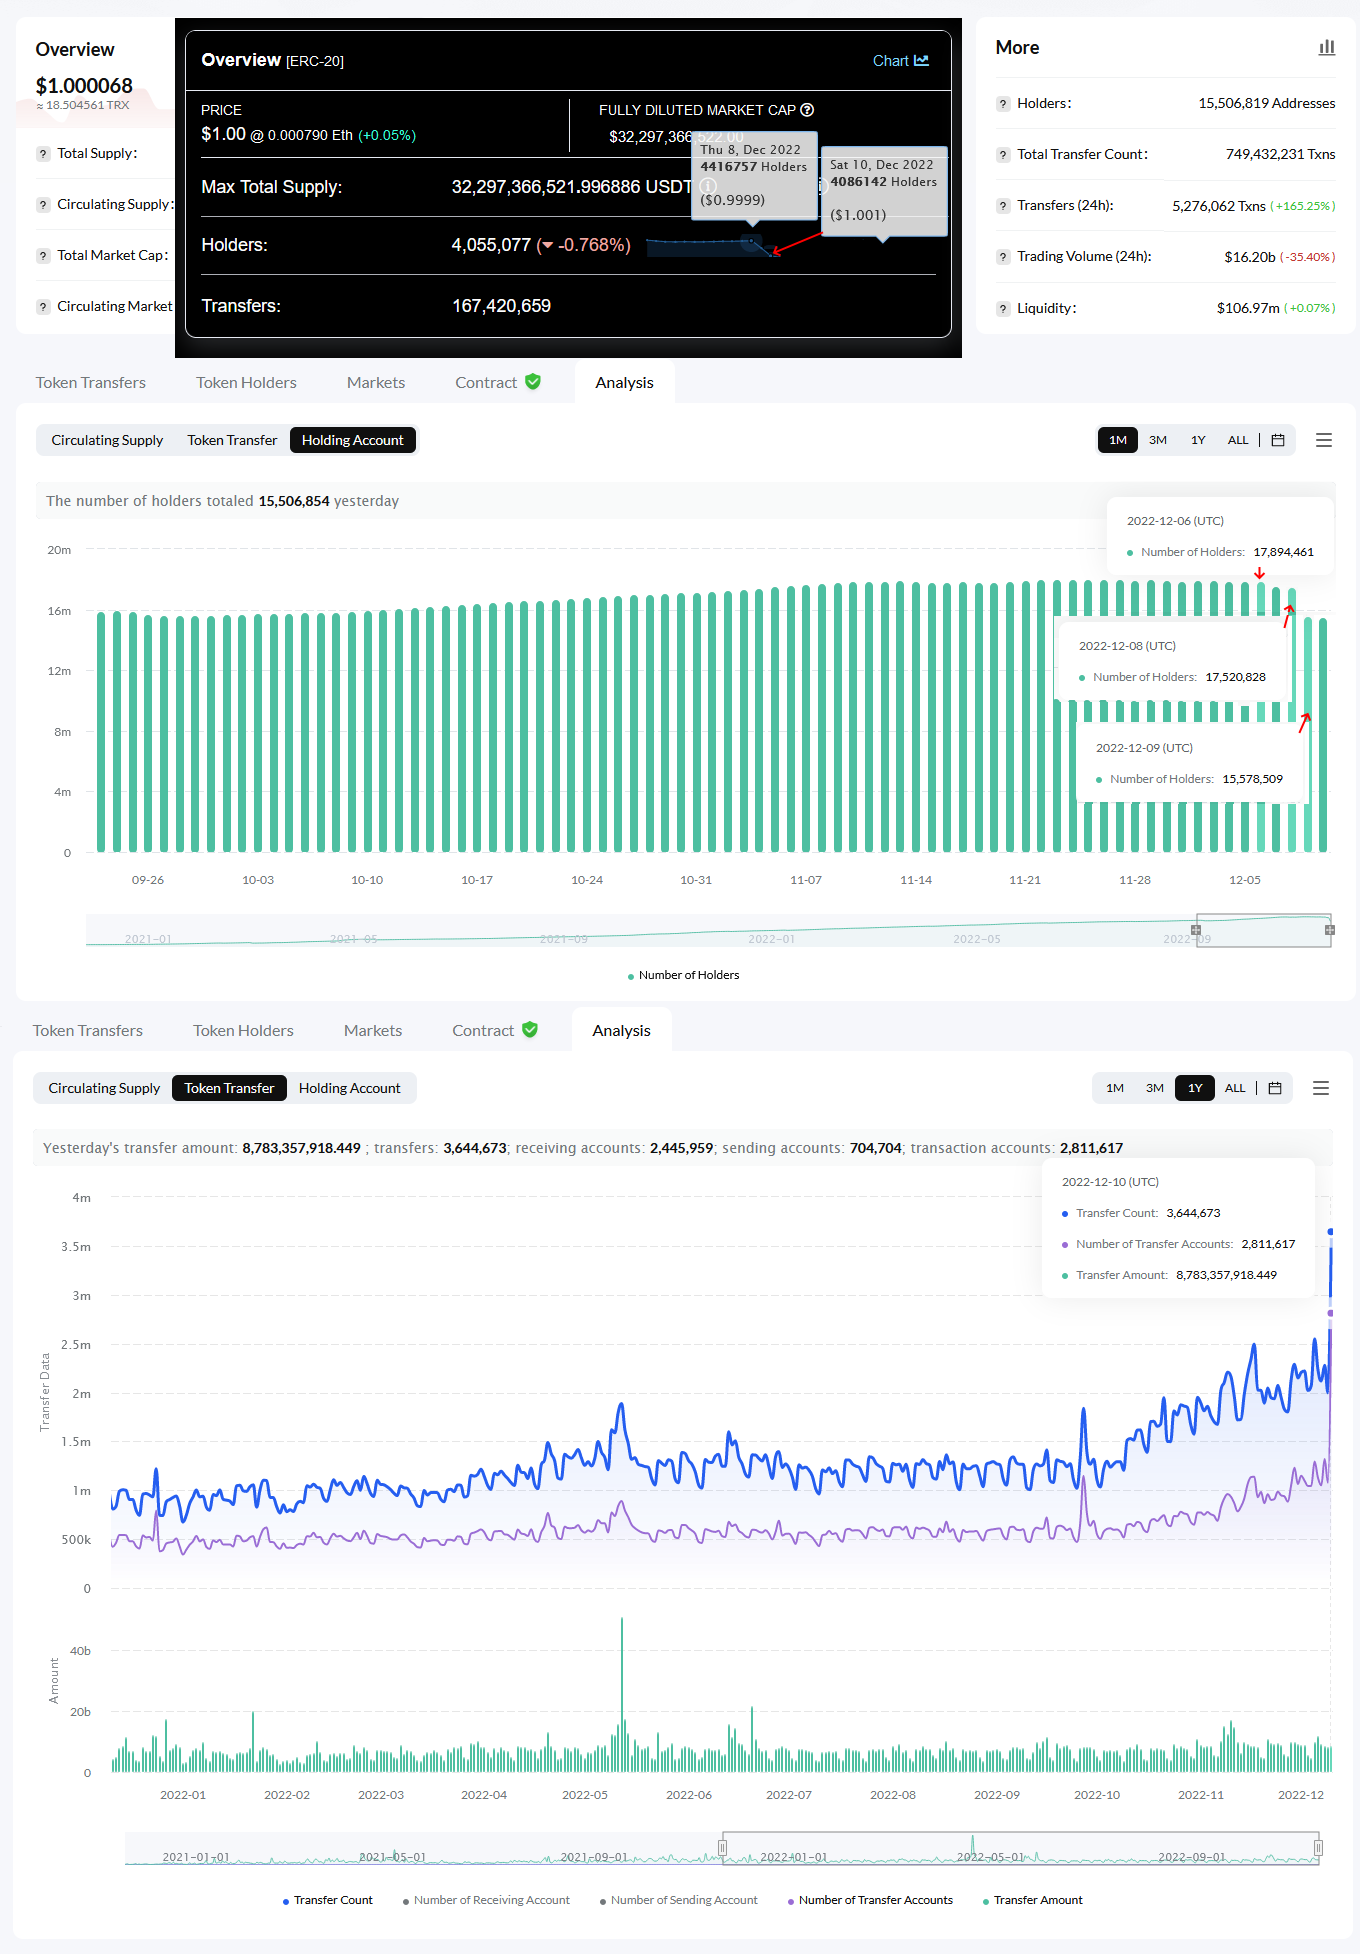
Task: Click the help icon beside Total Market Cap
Action: tap(43, 256)
